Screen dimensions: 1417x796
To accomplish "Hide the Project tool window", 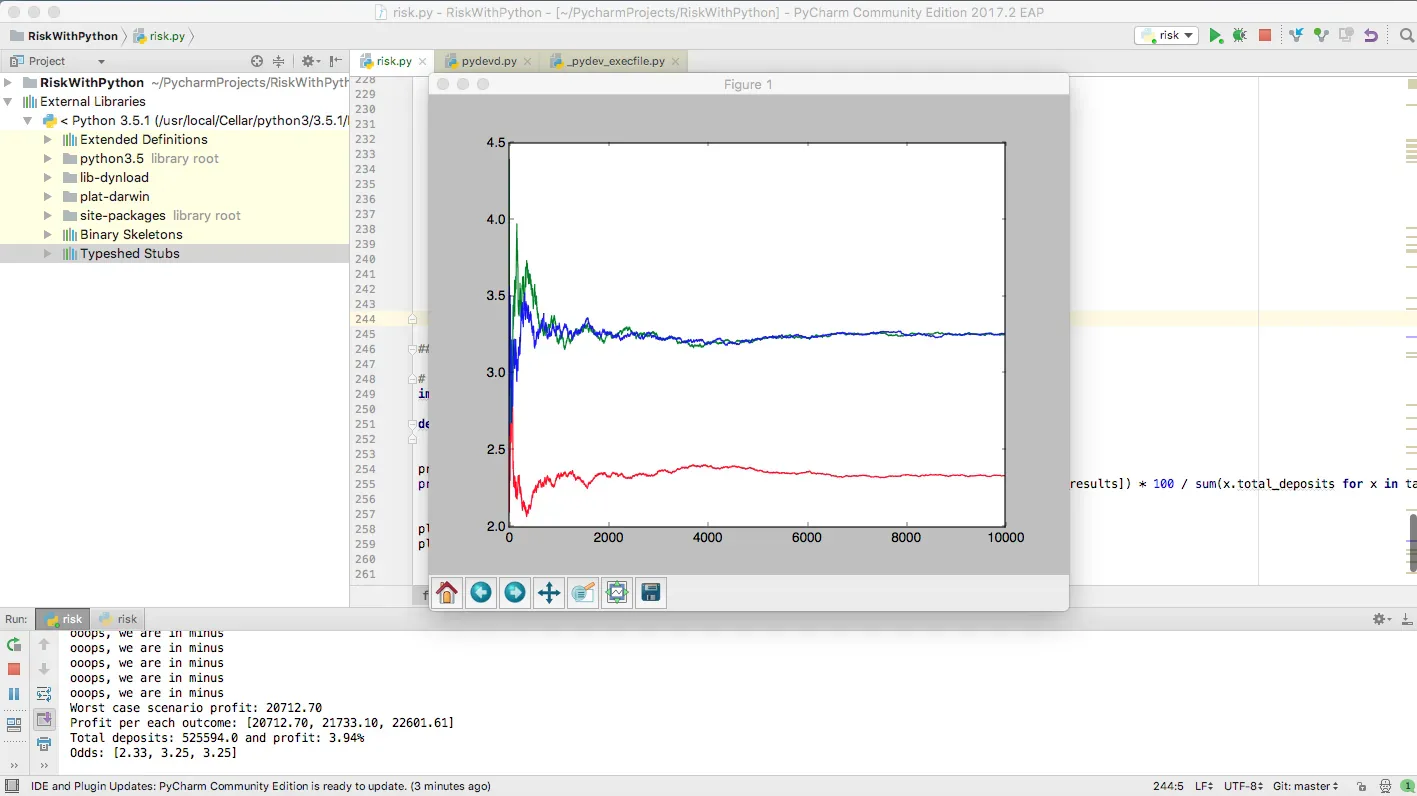I will pyautogui.click(x=334, y=61).
